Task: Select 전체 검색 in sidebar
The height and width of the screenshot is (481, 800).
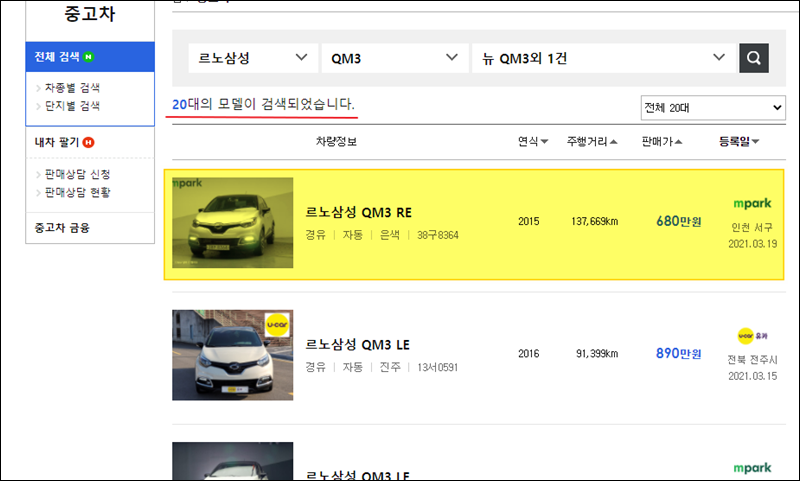Action: (x=90, y=57)
